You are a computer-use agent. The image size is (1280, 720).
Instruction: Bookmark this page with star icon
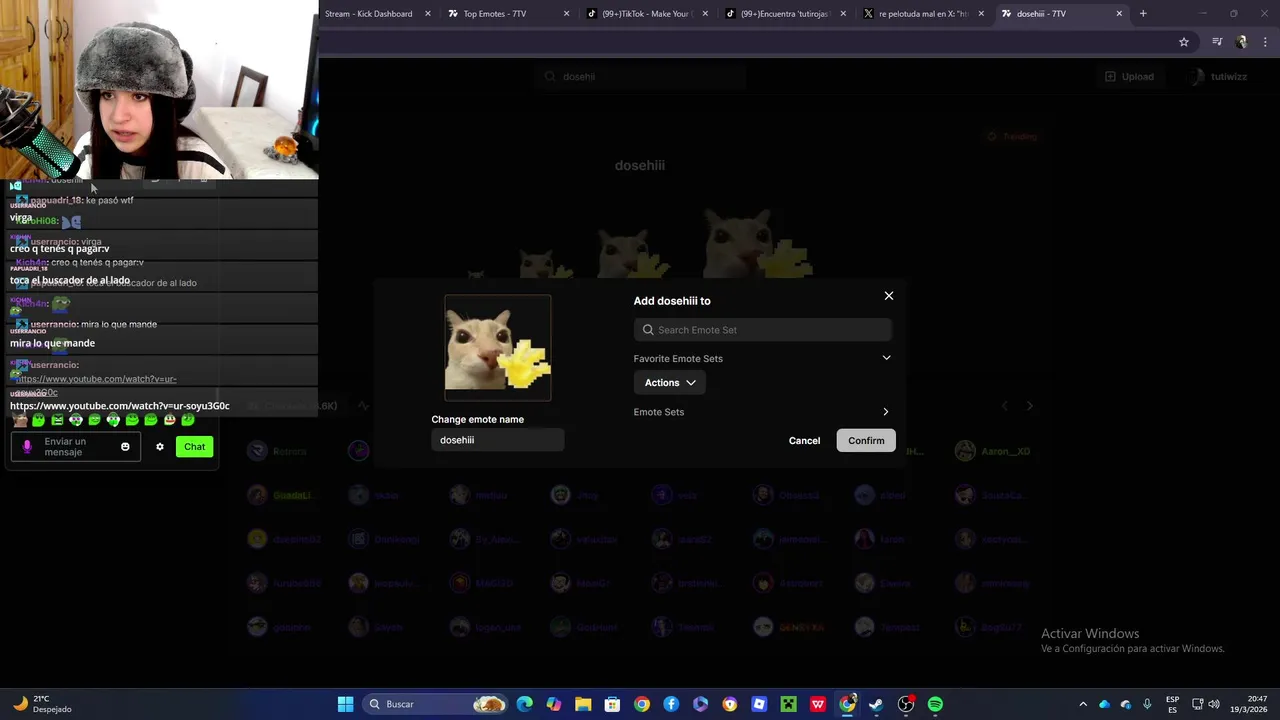pos(1184,42)
